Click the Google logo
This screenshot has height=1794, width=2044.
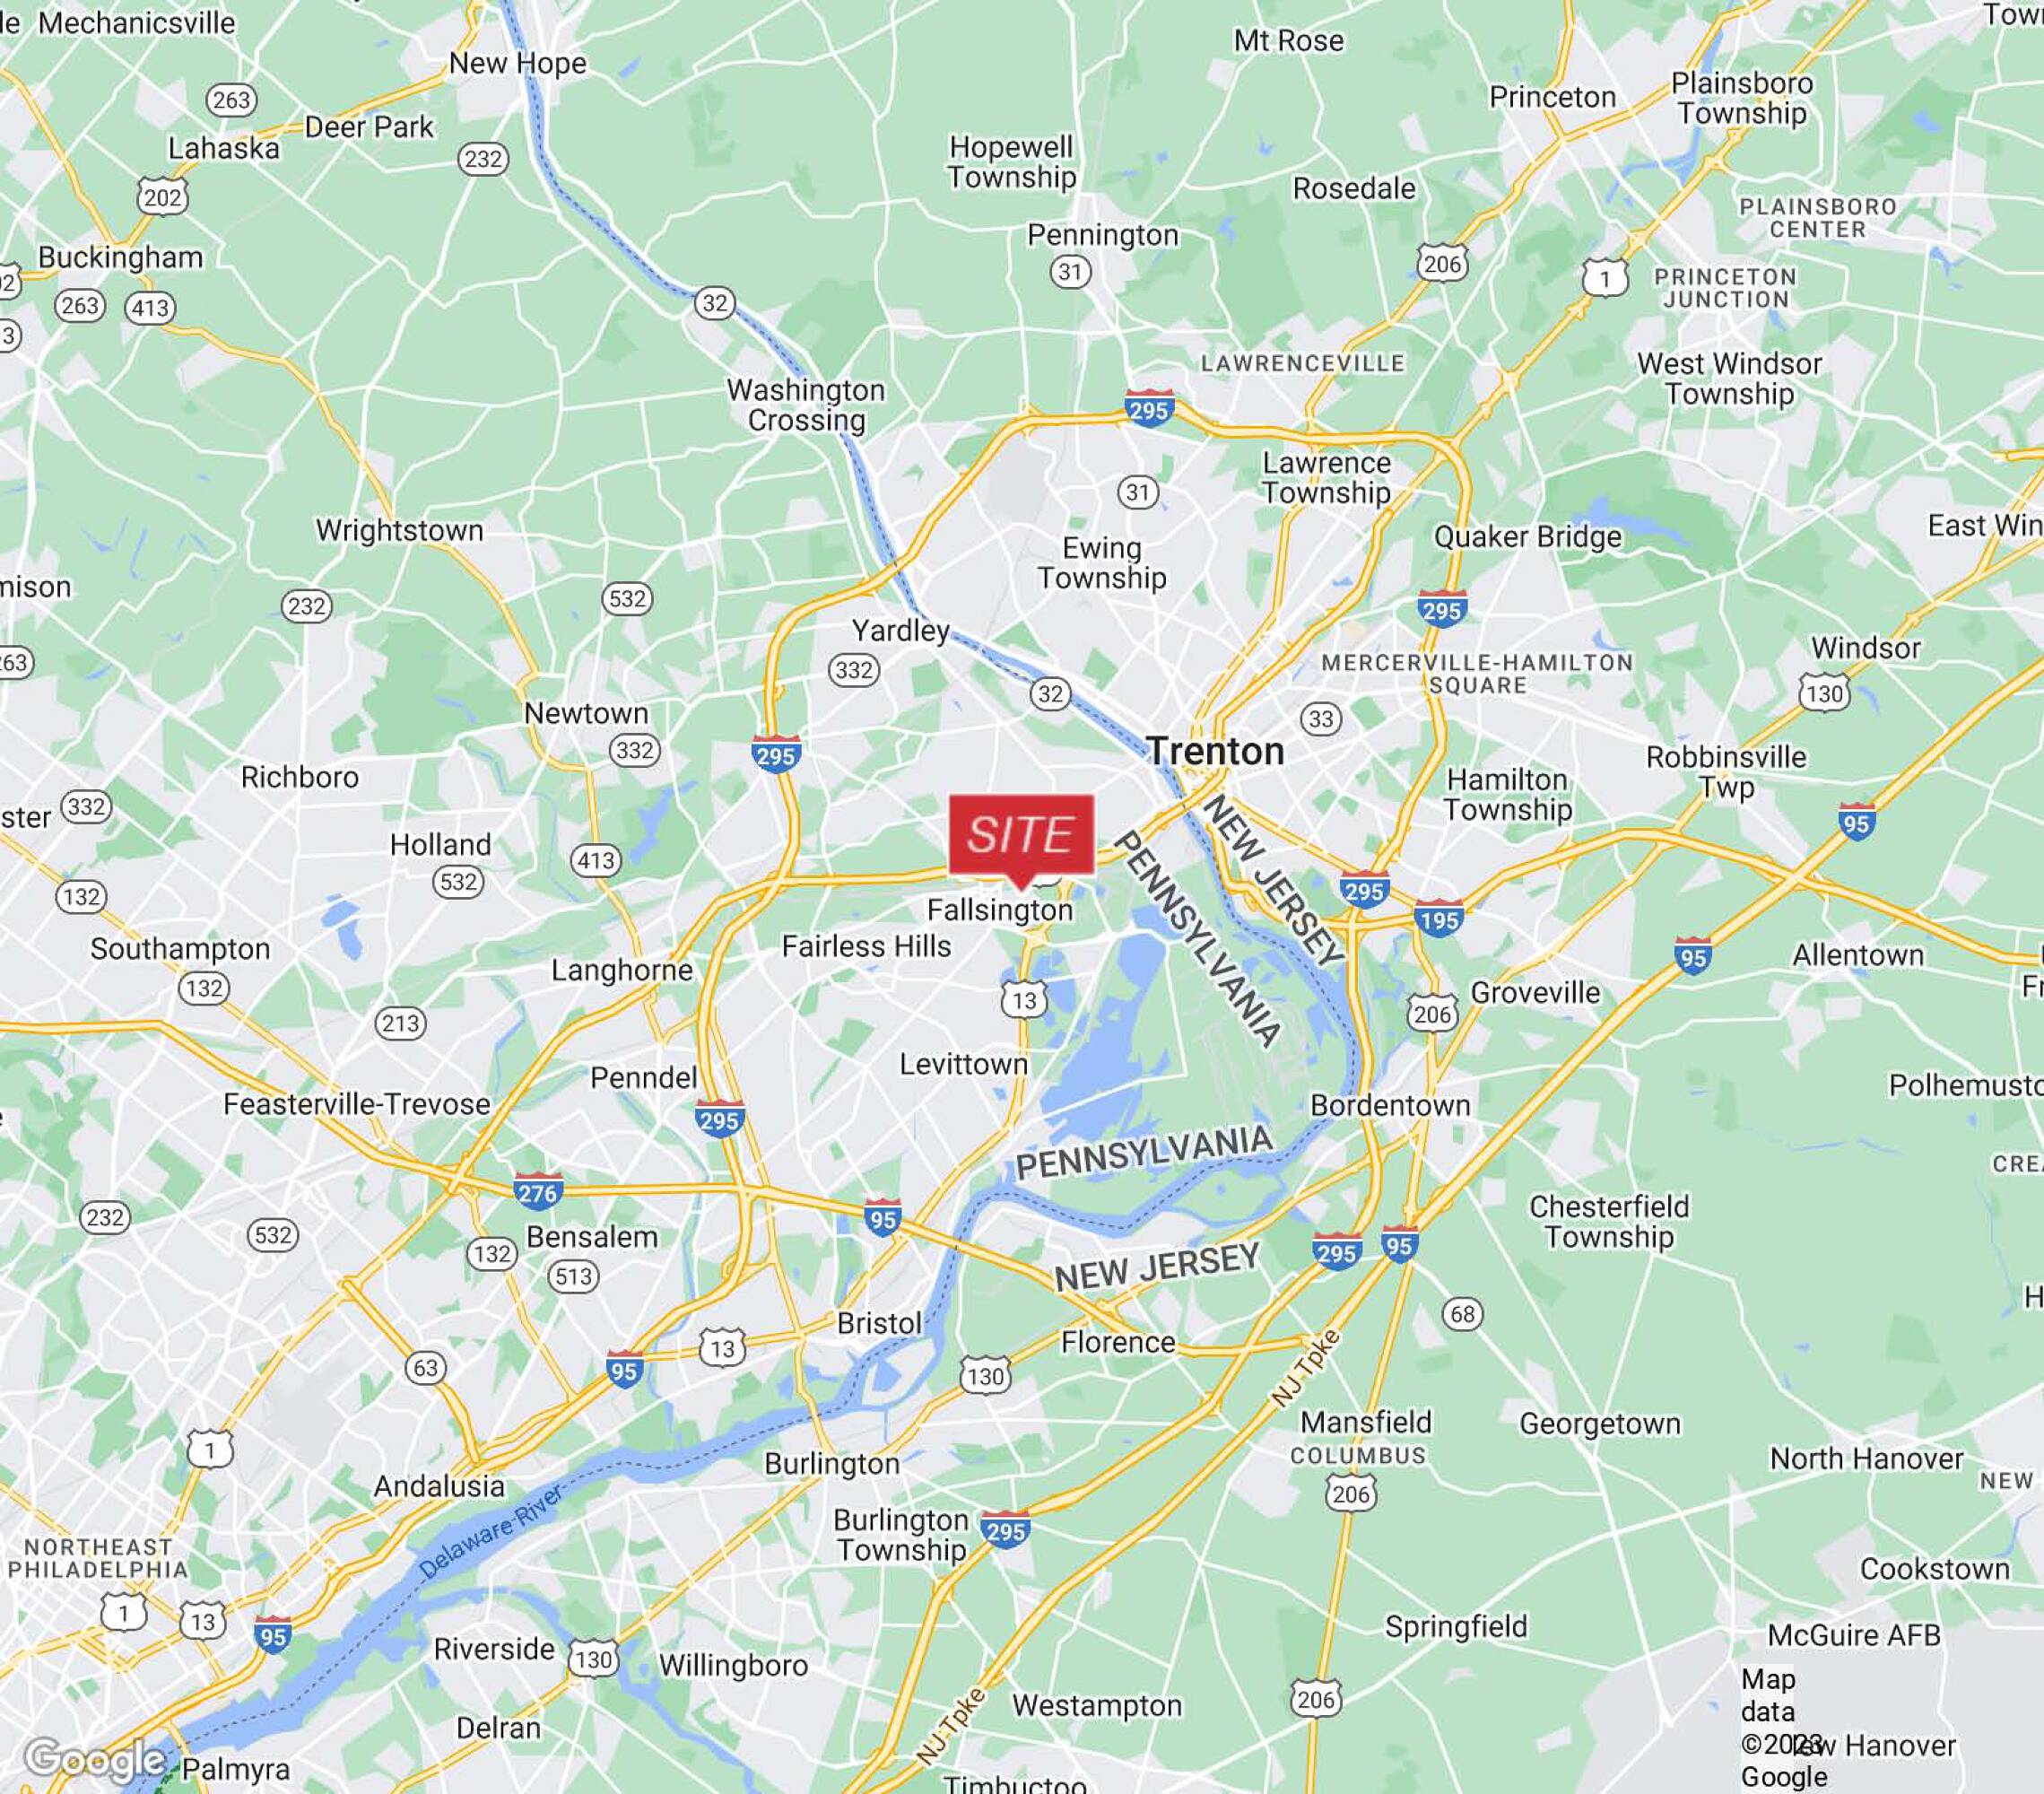95,1757
